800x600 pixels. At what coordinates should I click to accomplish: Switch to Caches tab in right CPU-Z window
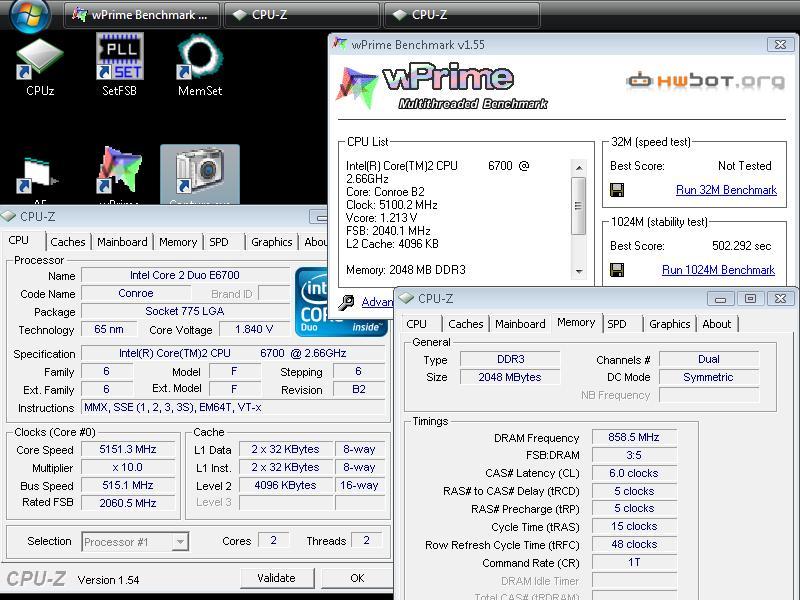tap(465, 324)
